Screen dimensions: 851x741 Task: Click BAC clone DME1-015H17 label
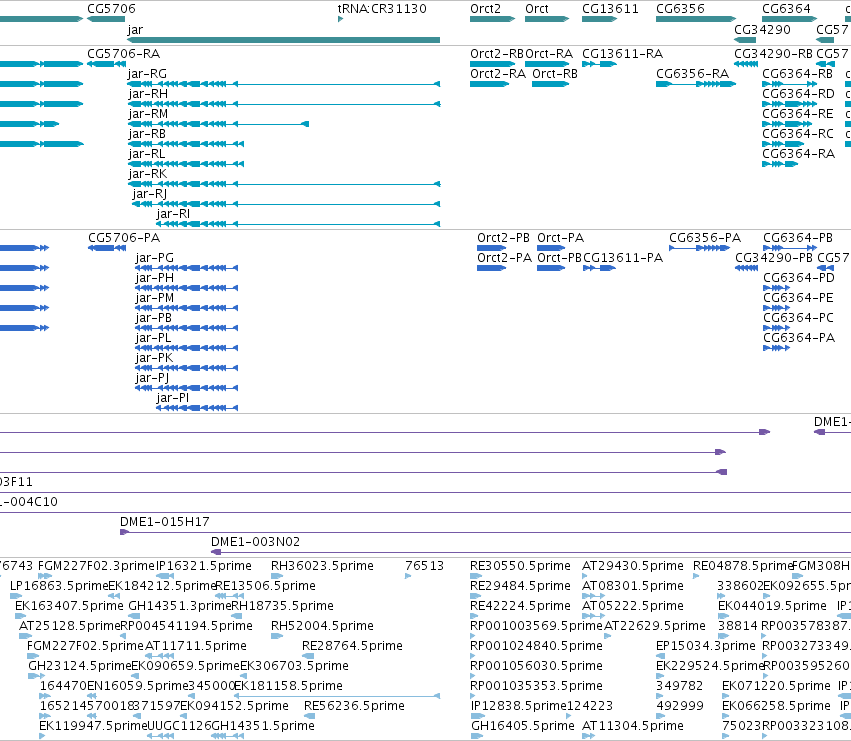(164, 522)
